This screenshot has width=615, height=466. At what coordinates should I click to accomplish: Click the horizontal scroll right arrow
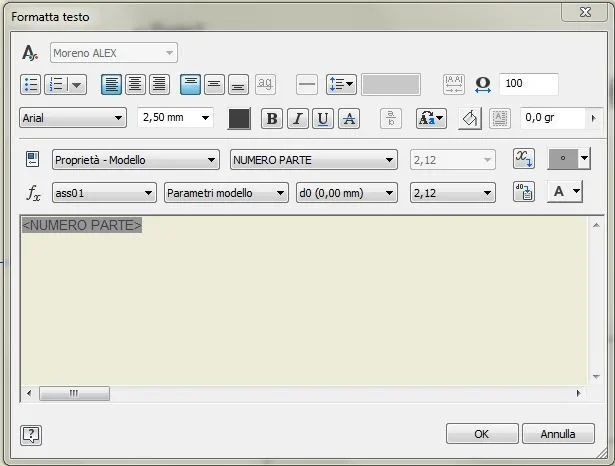[x=579, y=393]
